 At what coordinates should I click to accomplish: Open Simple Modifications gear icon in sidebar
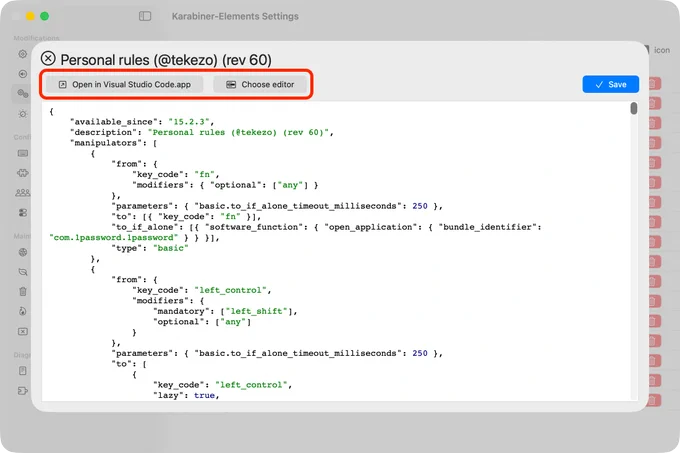click(x=23, y=54)
